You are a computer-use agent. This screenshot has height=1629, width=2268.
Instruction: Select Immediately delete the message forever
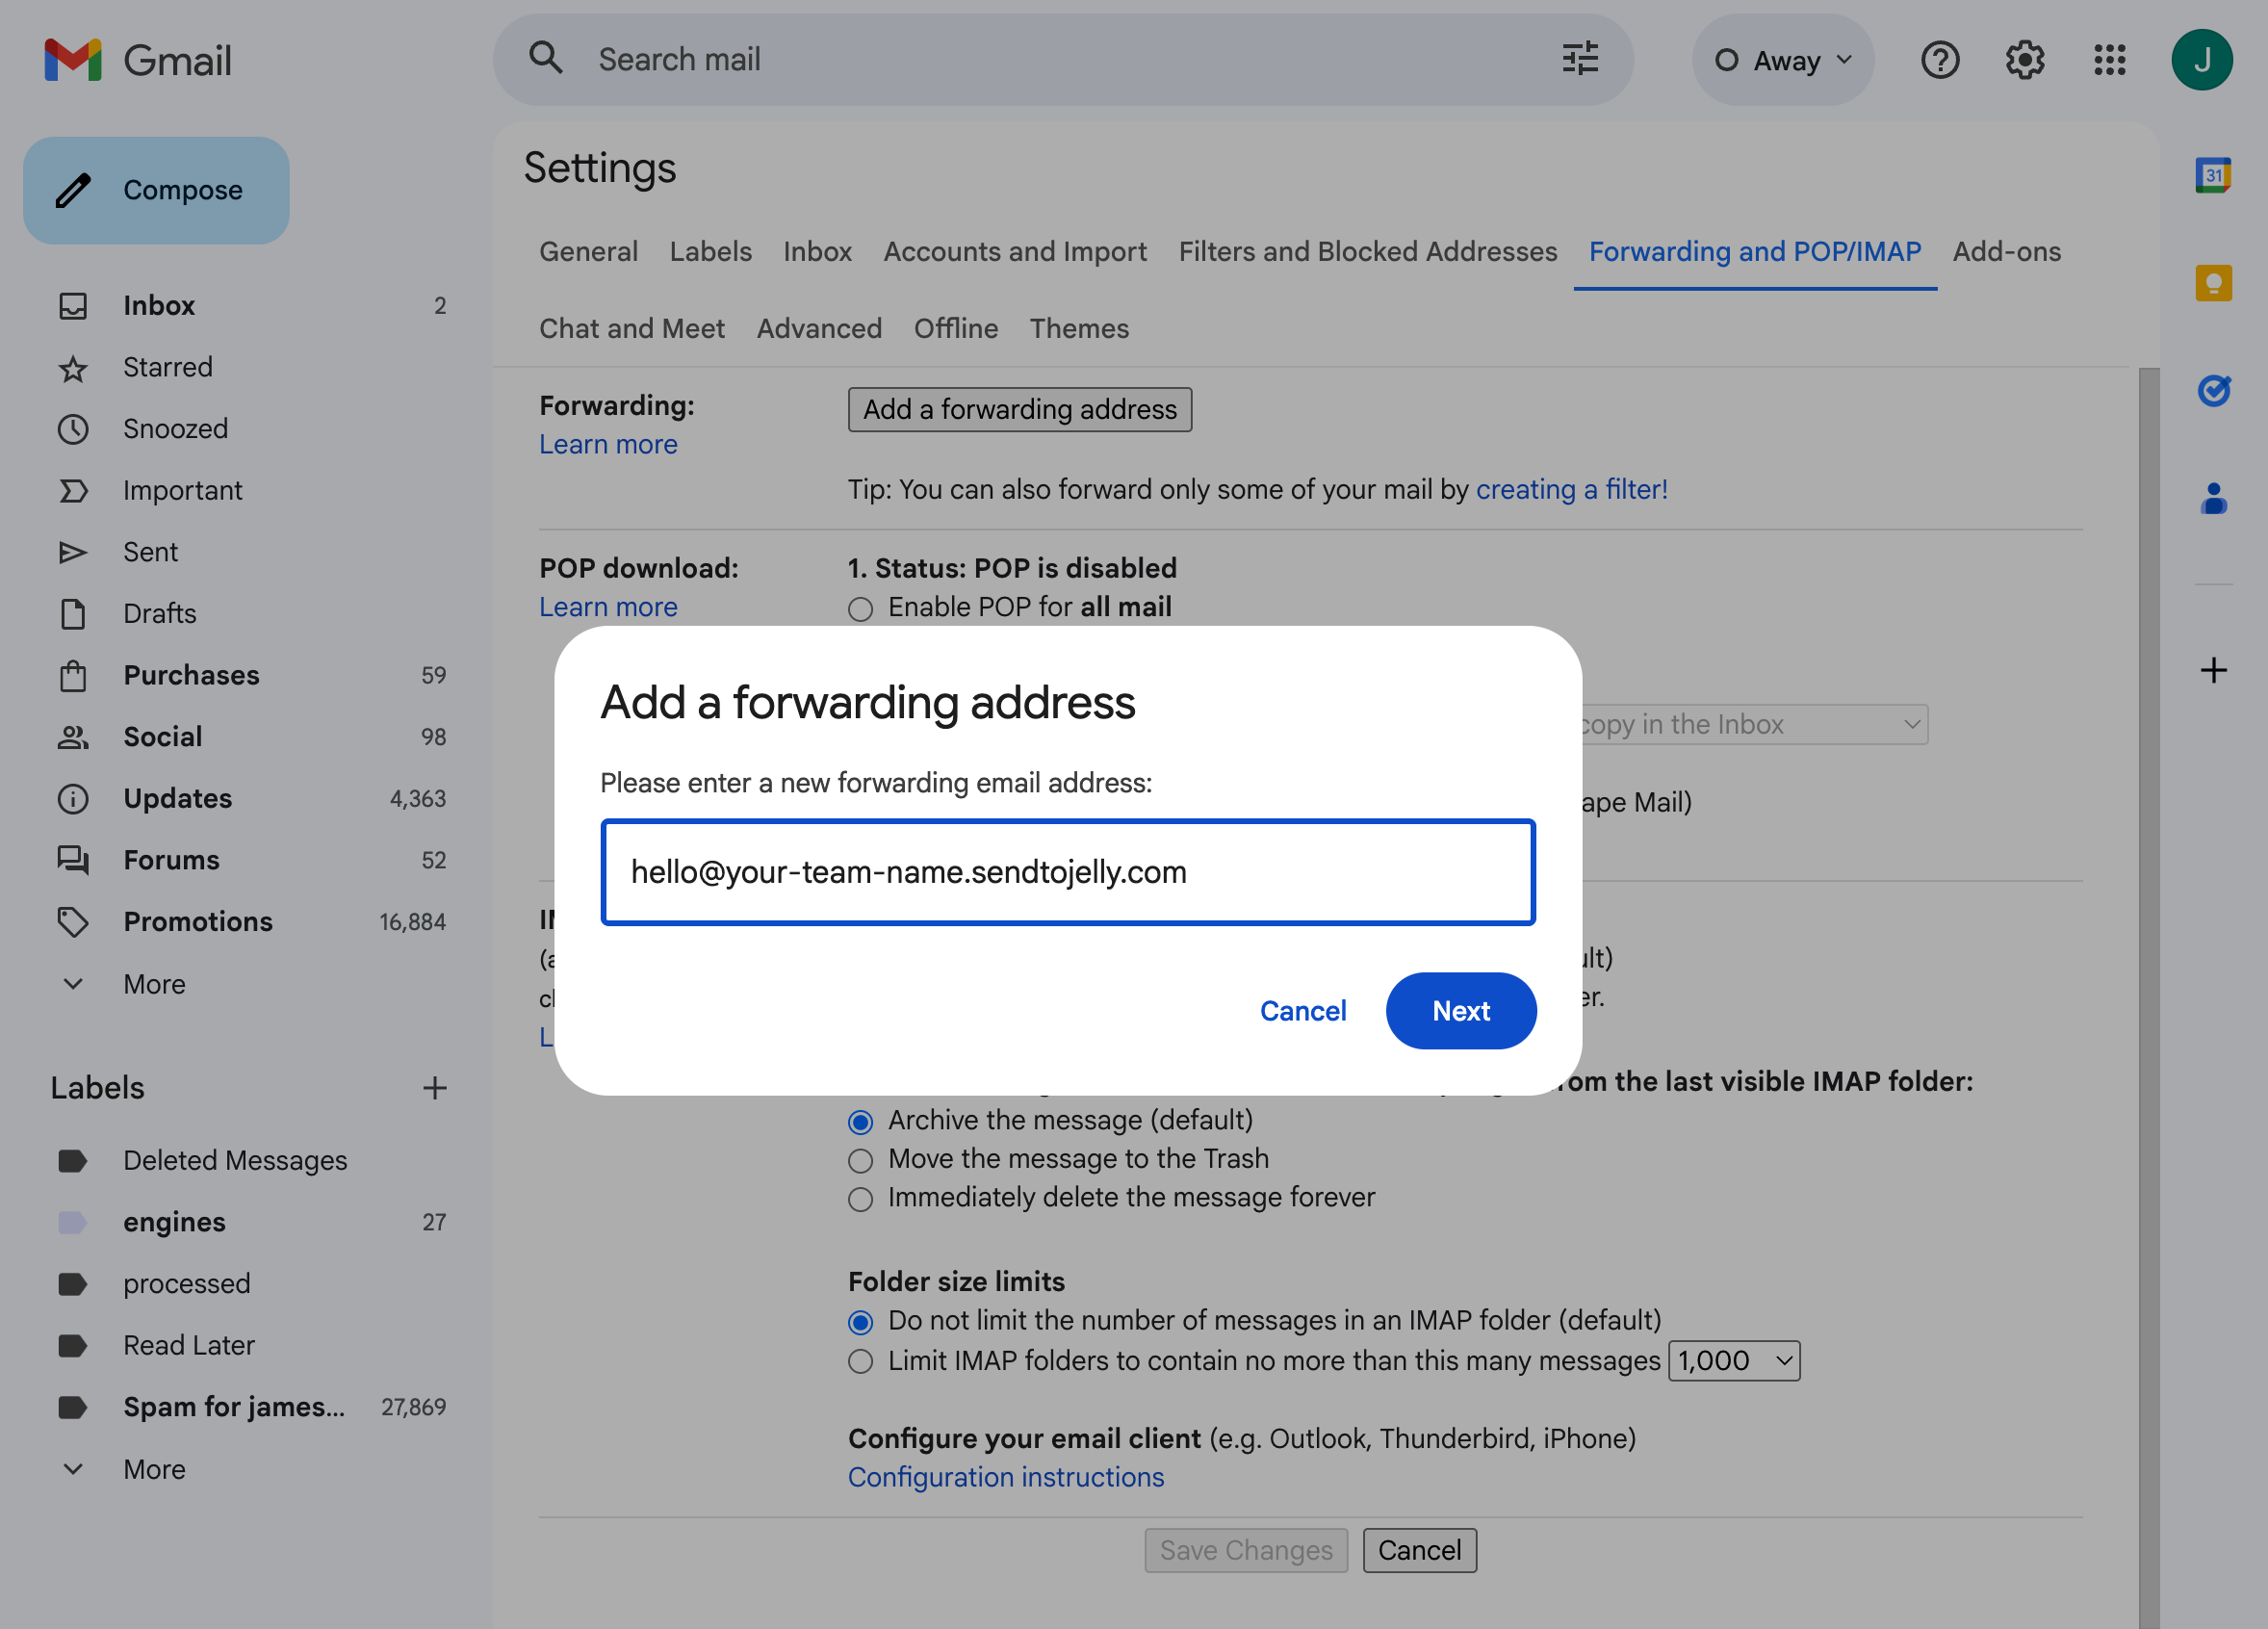pos(860,1198)
